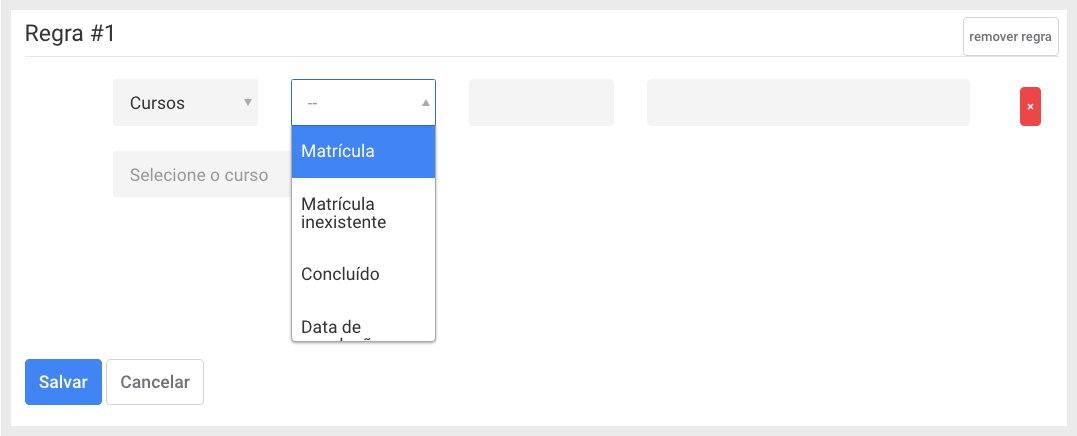Save the rule with Salvar
Screen dimensions: 1077x436
coord(63,382)
